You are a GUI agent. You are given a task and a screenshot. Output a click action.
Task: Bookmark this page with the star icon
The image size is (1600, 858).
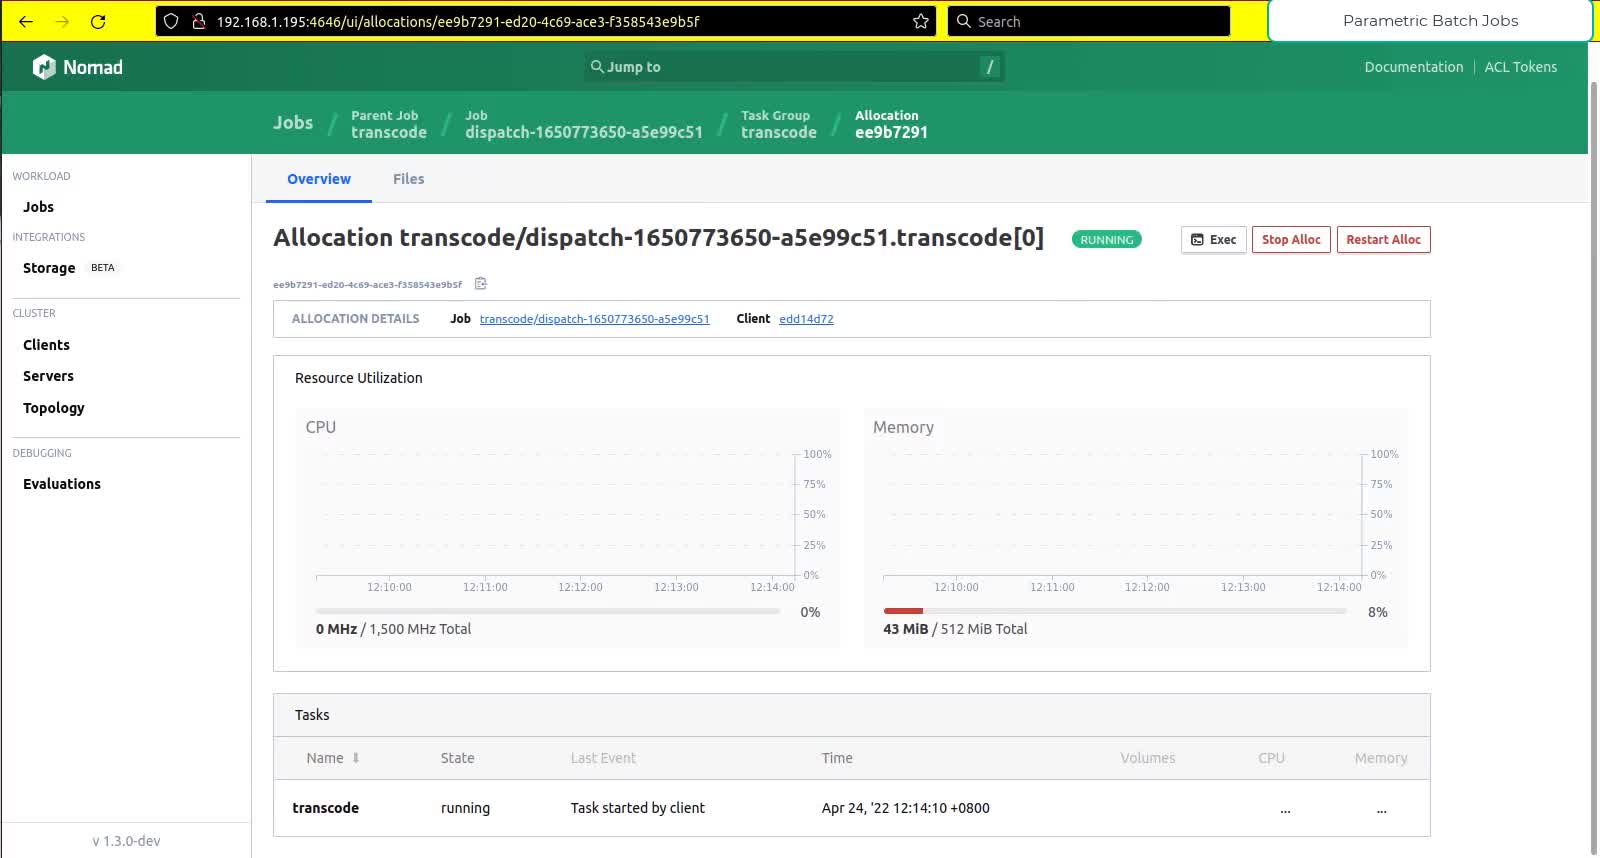(921, 21)
